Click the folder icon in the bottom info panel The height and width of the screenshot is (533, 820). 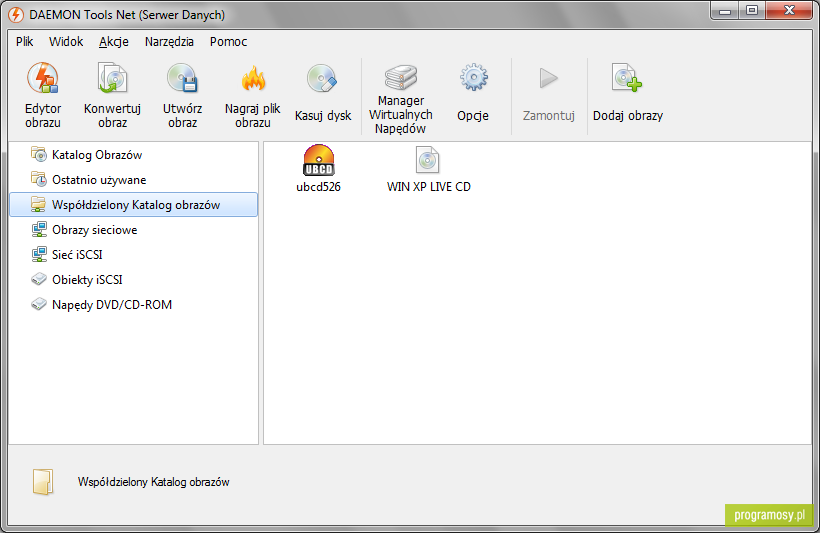pyautogui.click(x=43, y=481)
